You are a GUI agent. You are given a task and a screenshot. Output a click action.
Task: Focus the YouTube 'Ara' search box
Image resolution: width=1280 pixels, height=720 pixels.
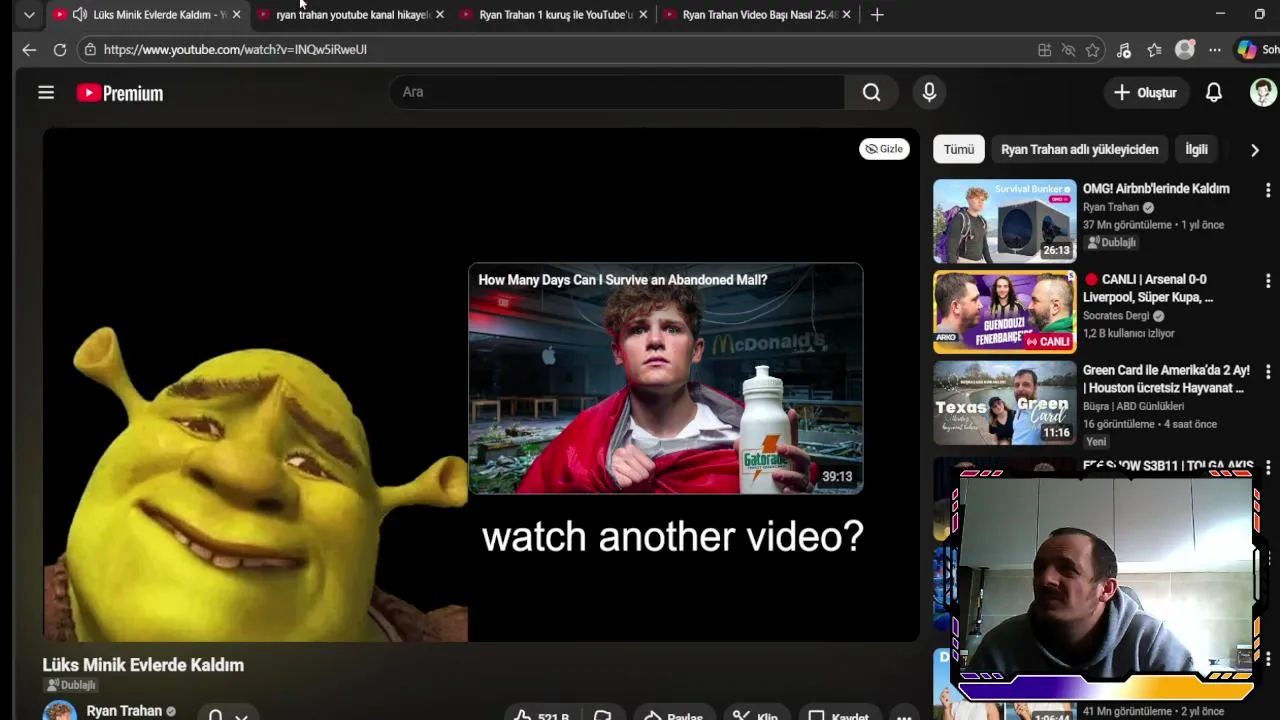[x=617, y=92]
